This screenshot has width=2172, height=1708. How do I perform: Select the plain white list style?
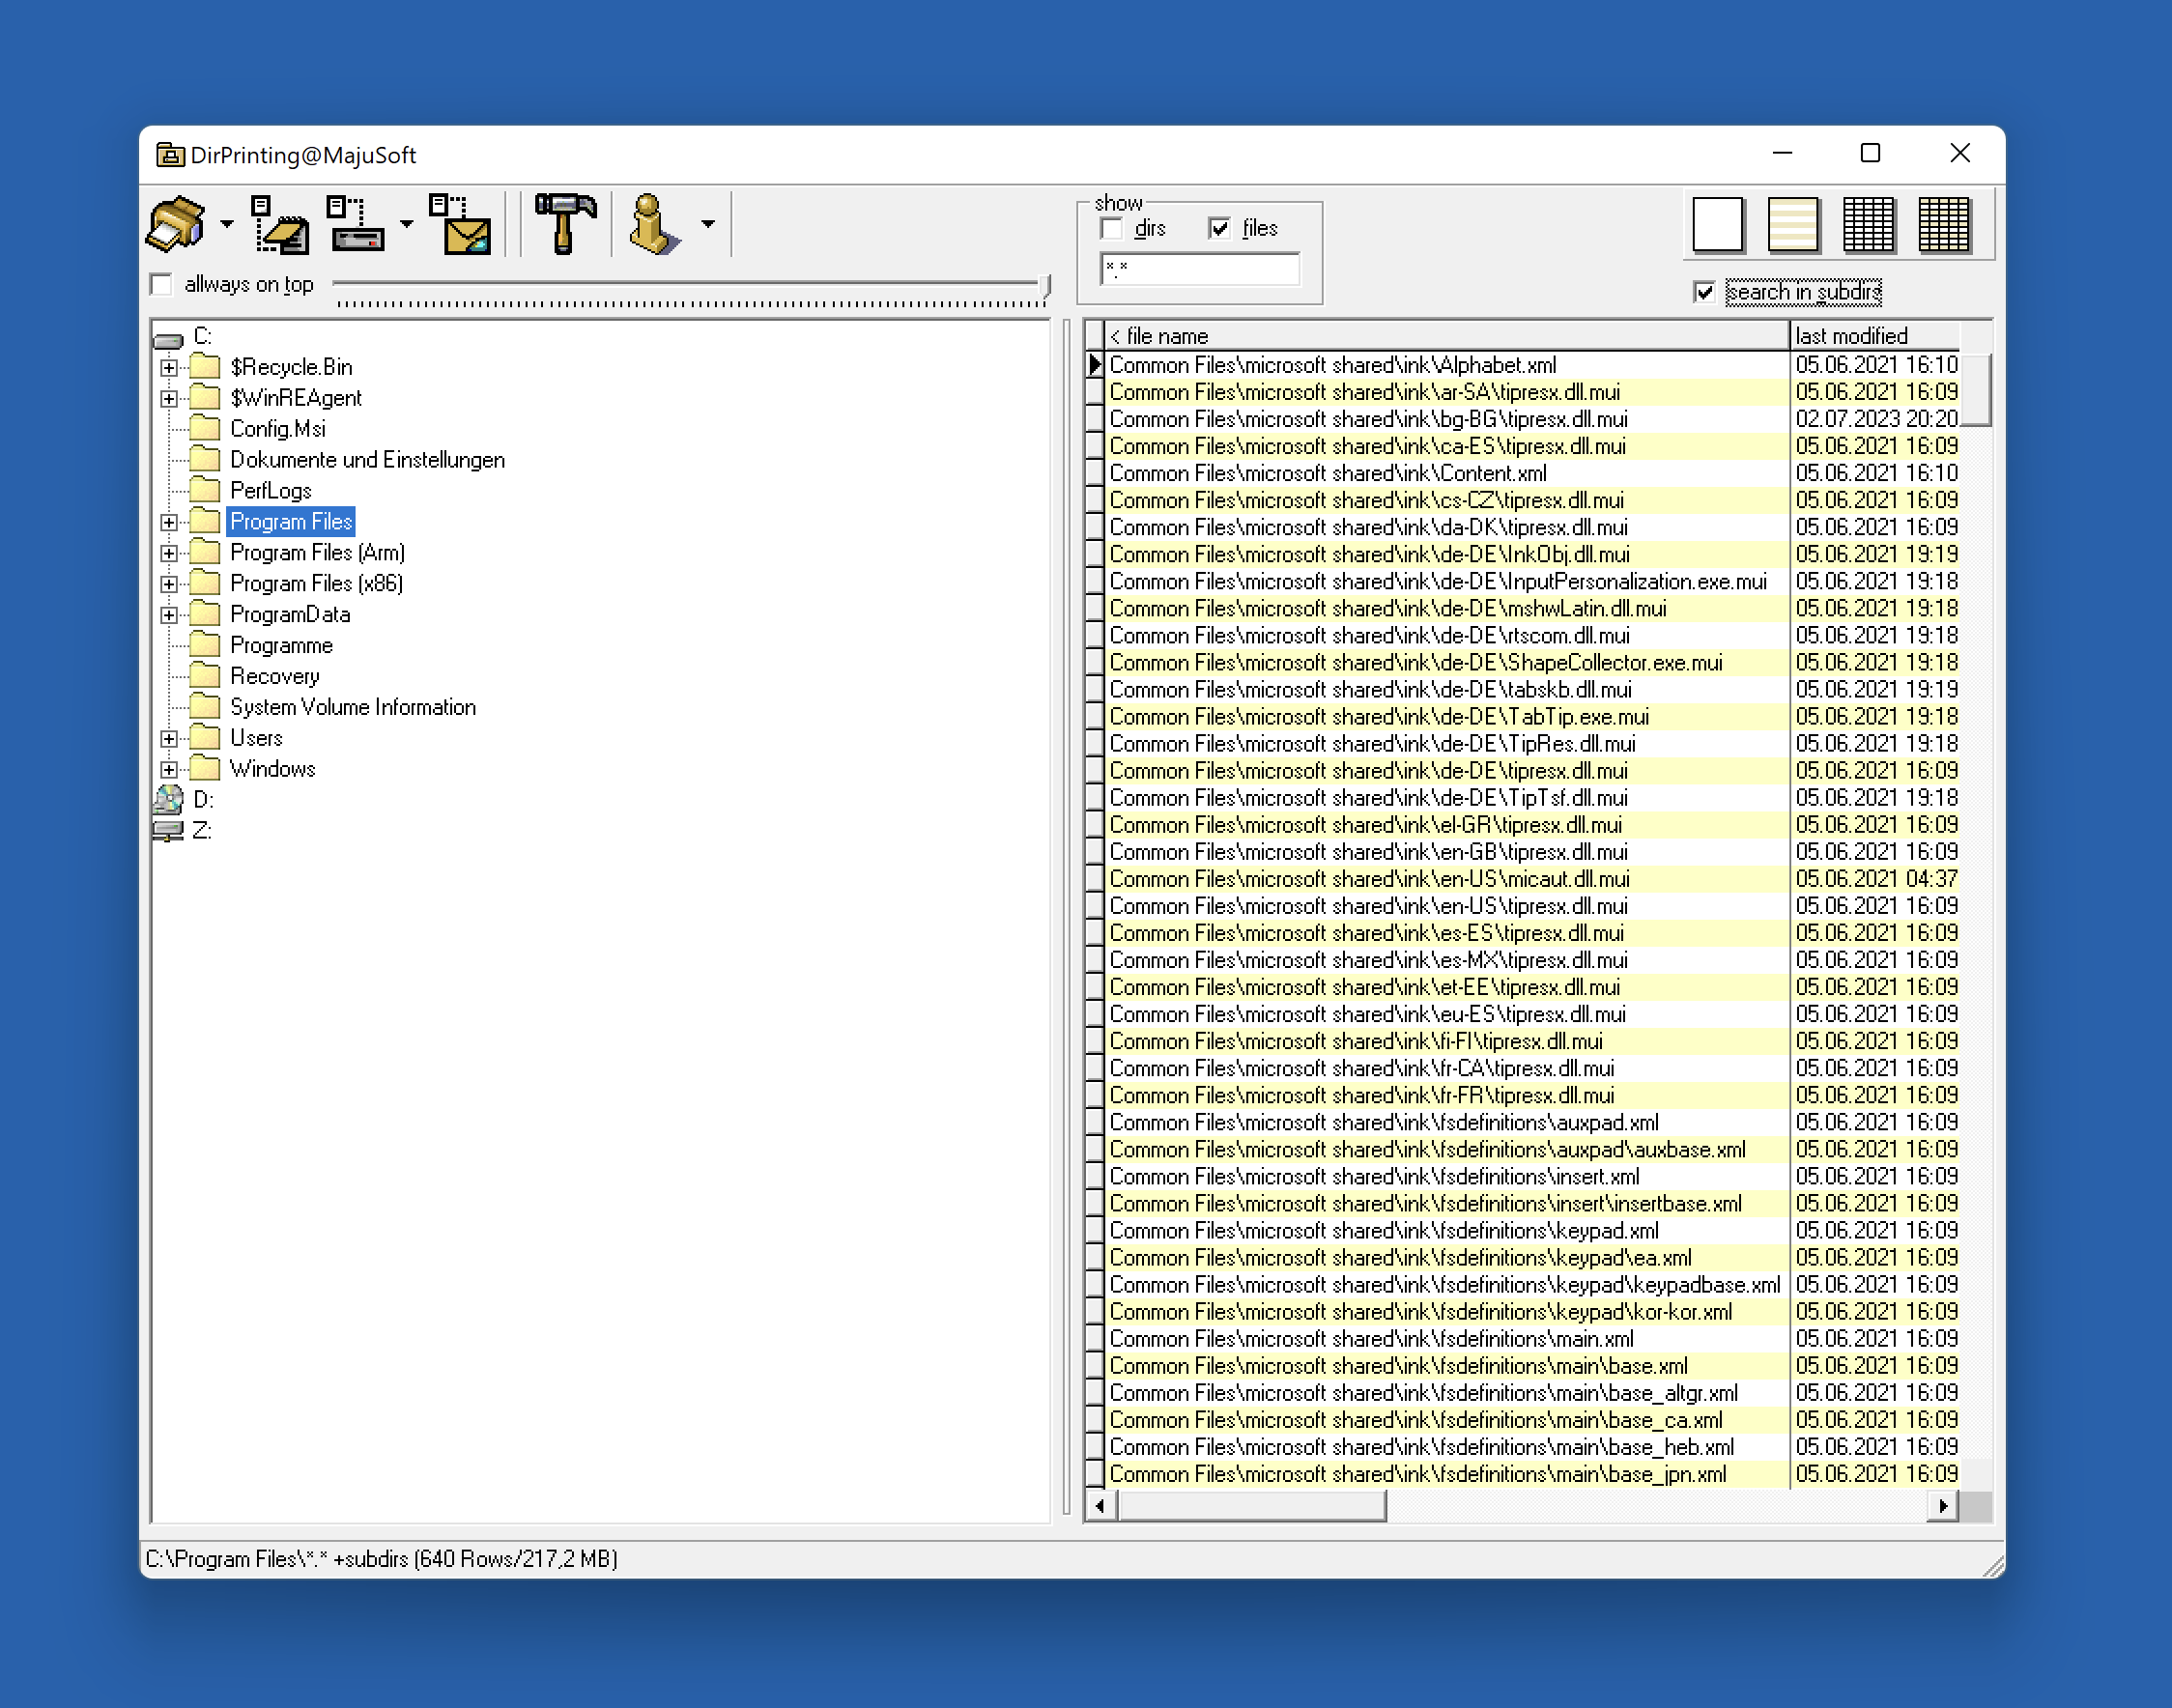(1717, 224)
